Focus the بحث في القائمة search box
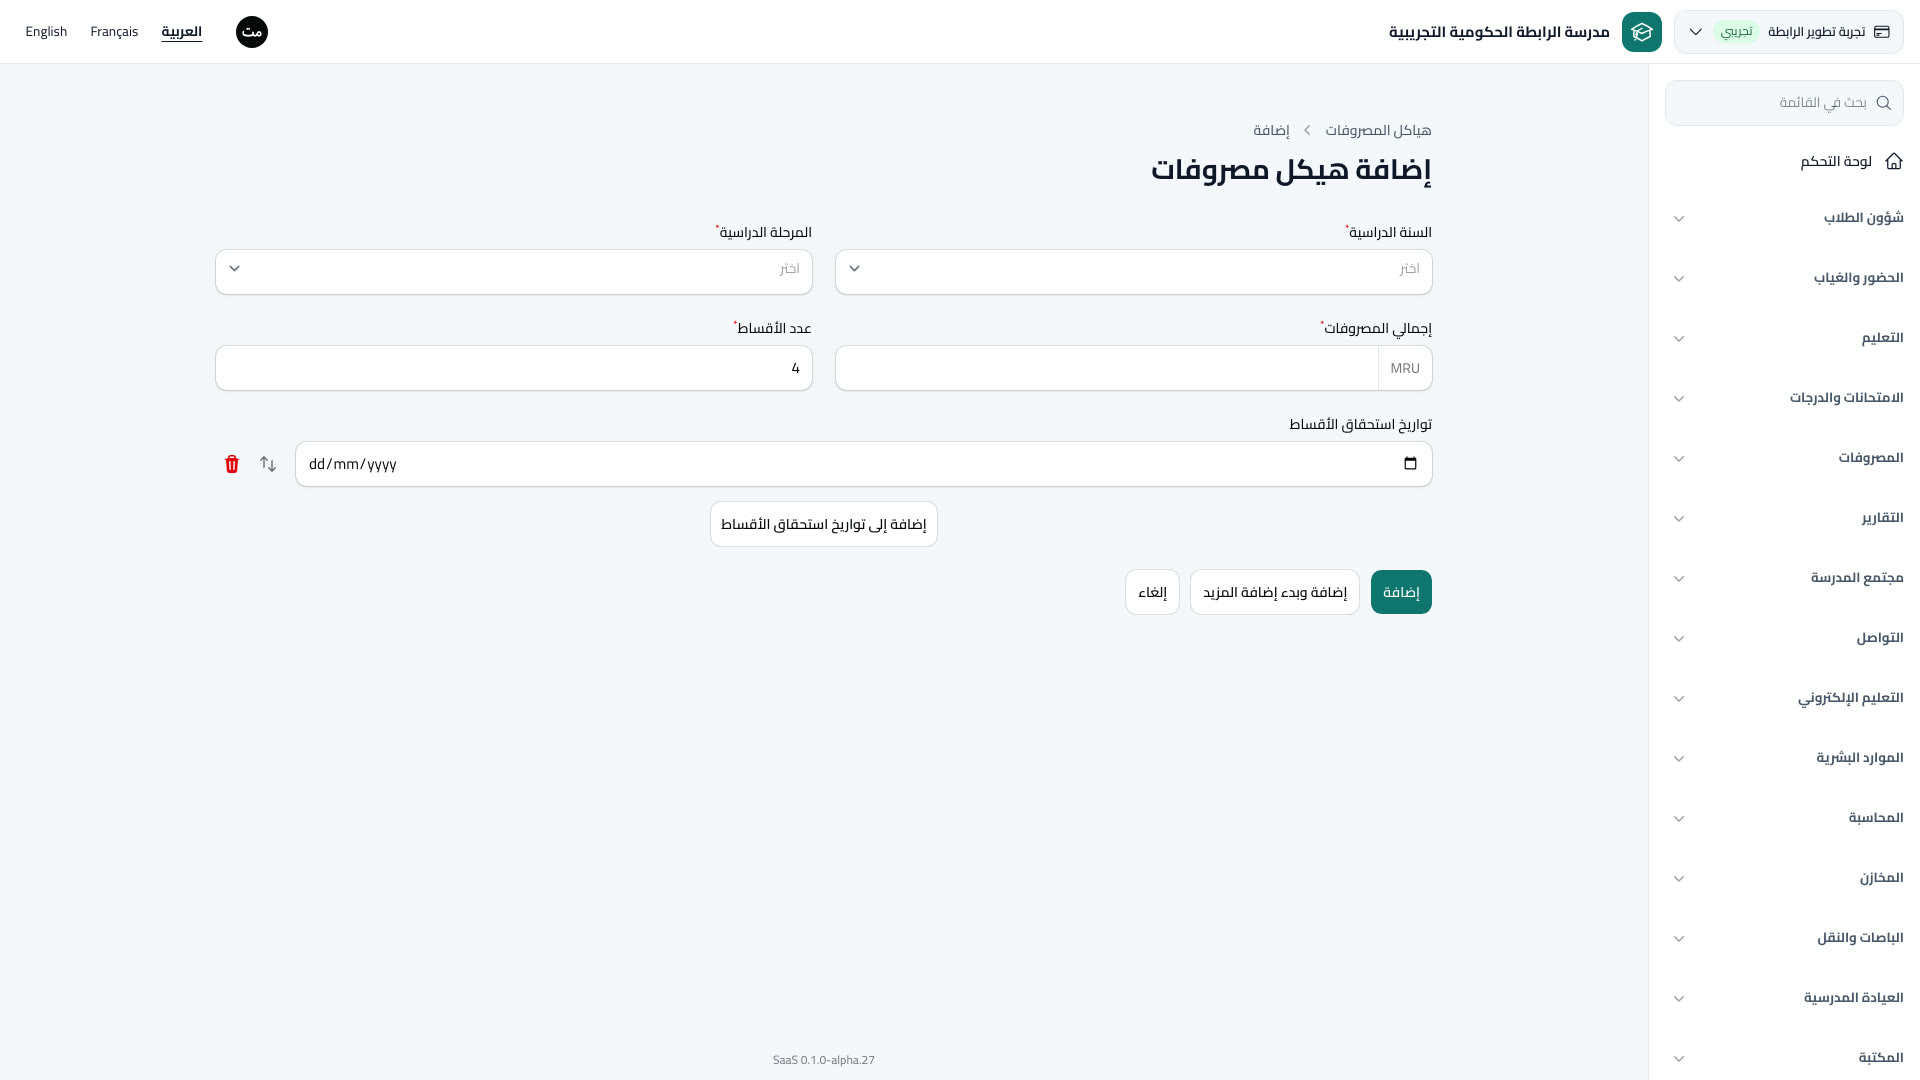This screenshot has height=1080, width=1920. [x=1784, y=103]
